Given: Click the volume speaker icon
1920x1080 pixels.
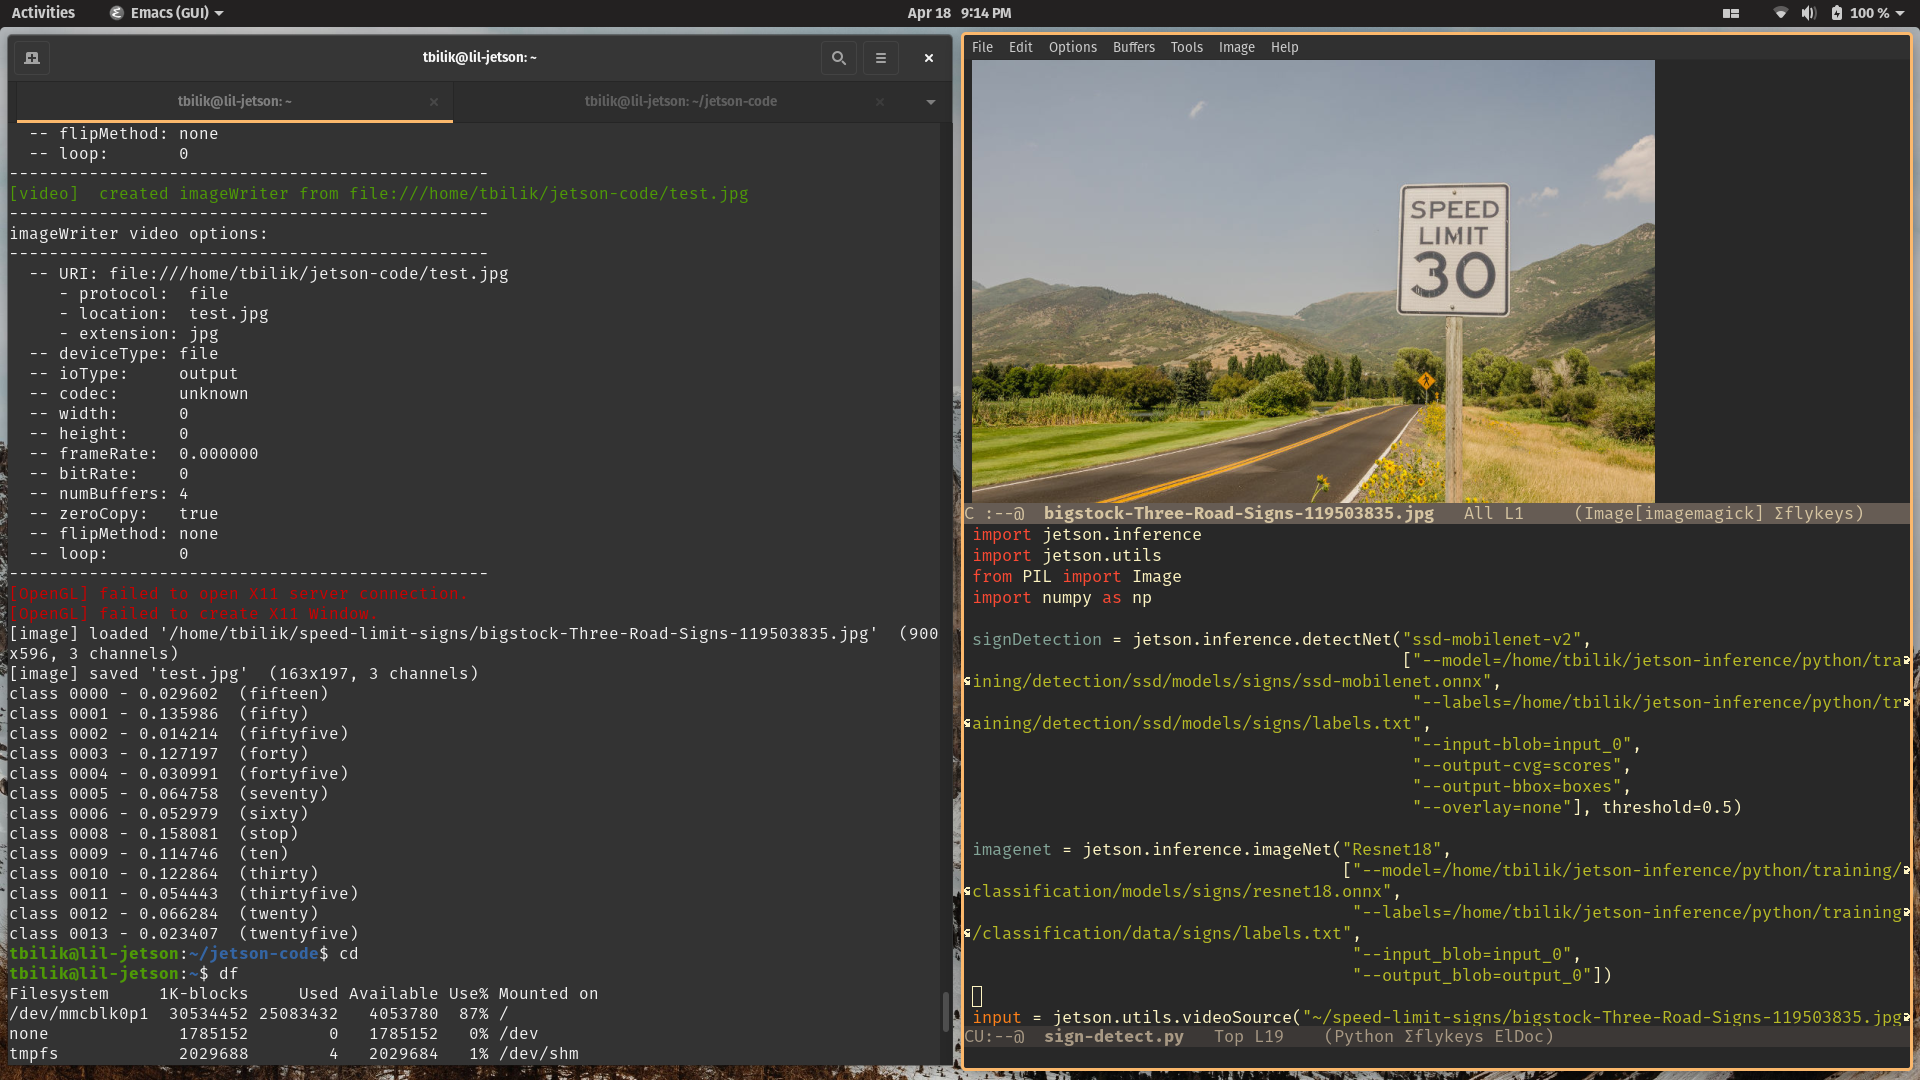Looking at the screenshot, I should pyautogui.click(x=1808, y=13).
